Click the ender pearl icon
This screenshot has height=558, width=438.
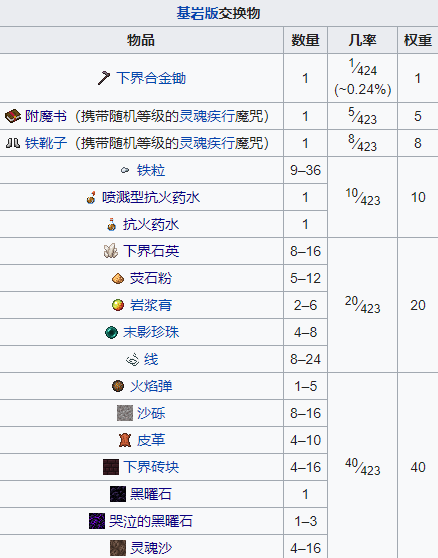point(111,332)
